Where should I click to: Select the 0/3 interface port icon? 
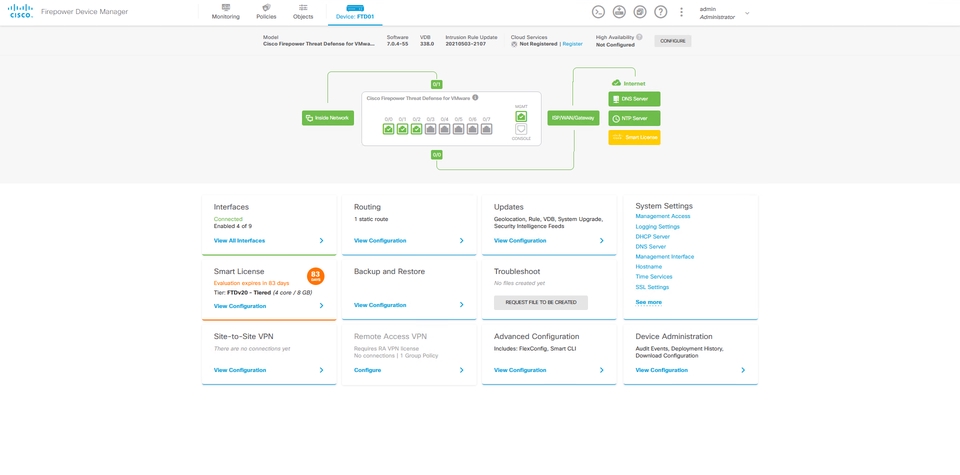[x=430, y=129]
